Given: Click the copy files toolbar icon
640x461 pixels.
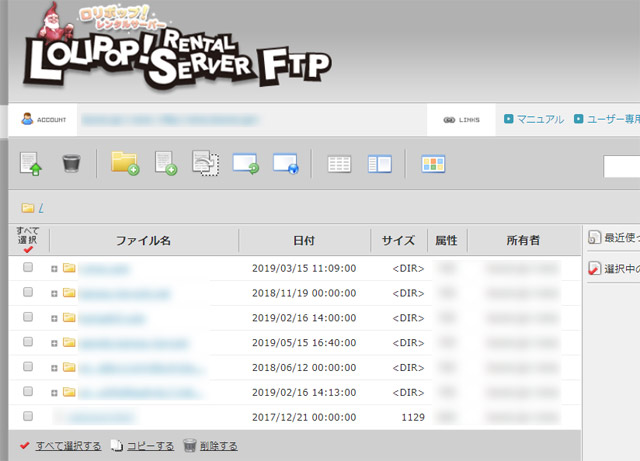Looking at the screenshot, I should click(x=205, y=163).
